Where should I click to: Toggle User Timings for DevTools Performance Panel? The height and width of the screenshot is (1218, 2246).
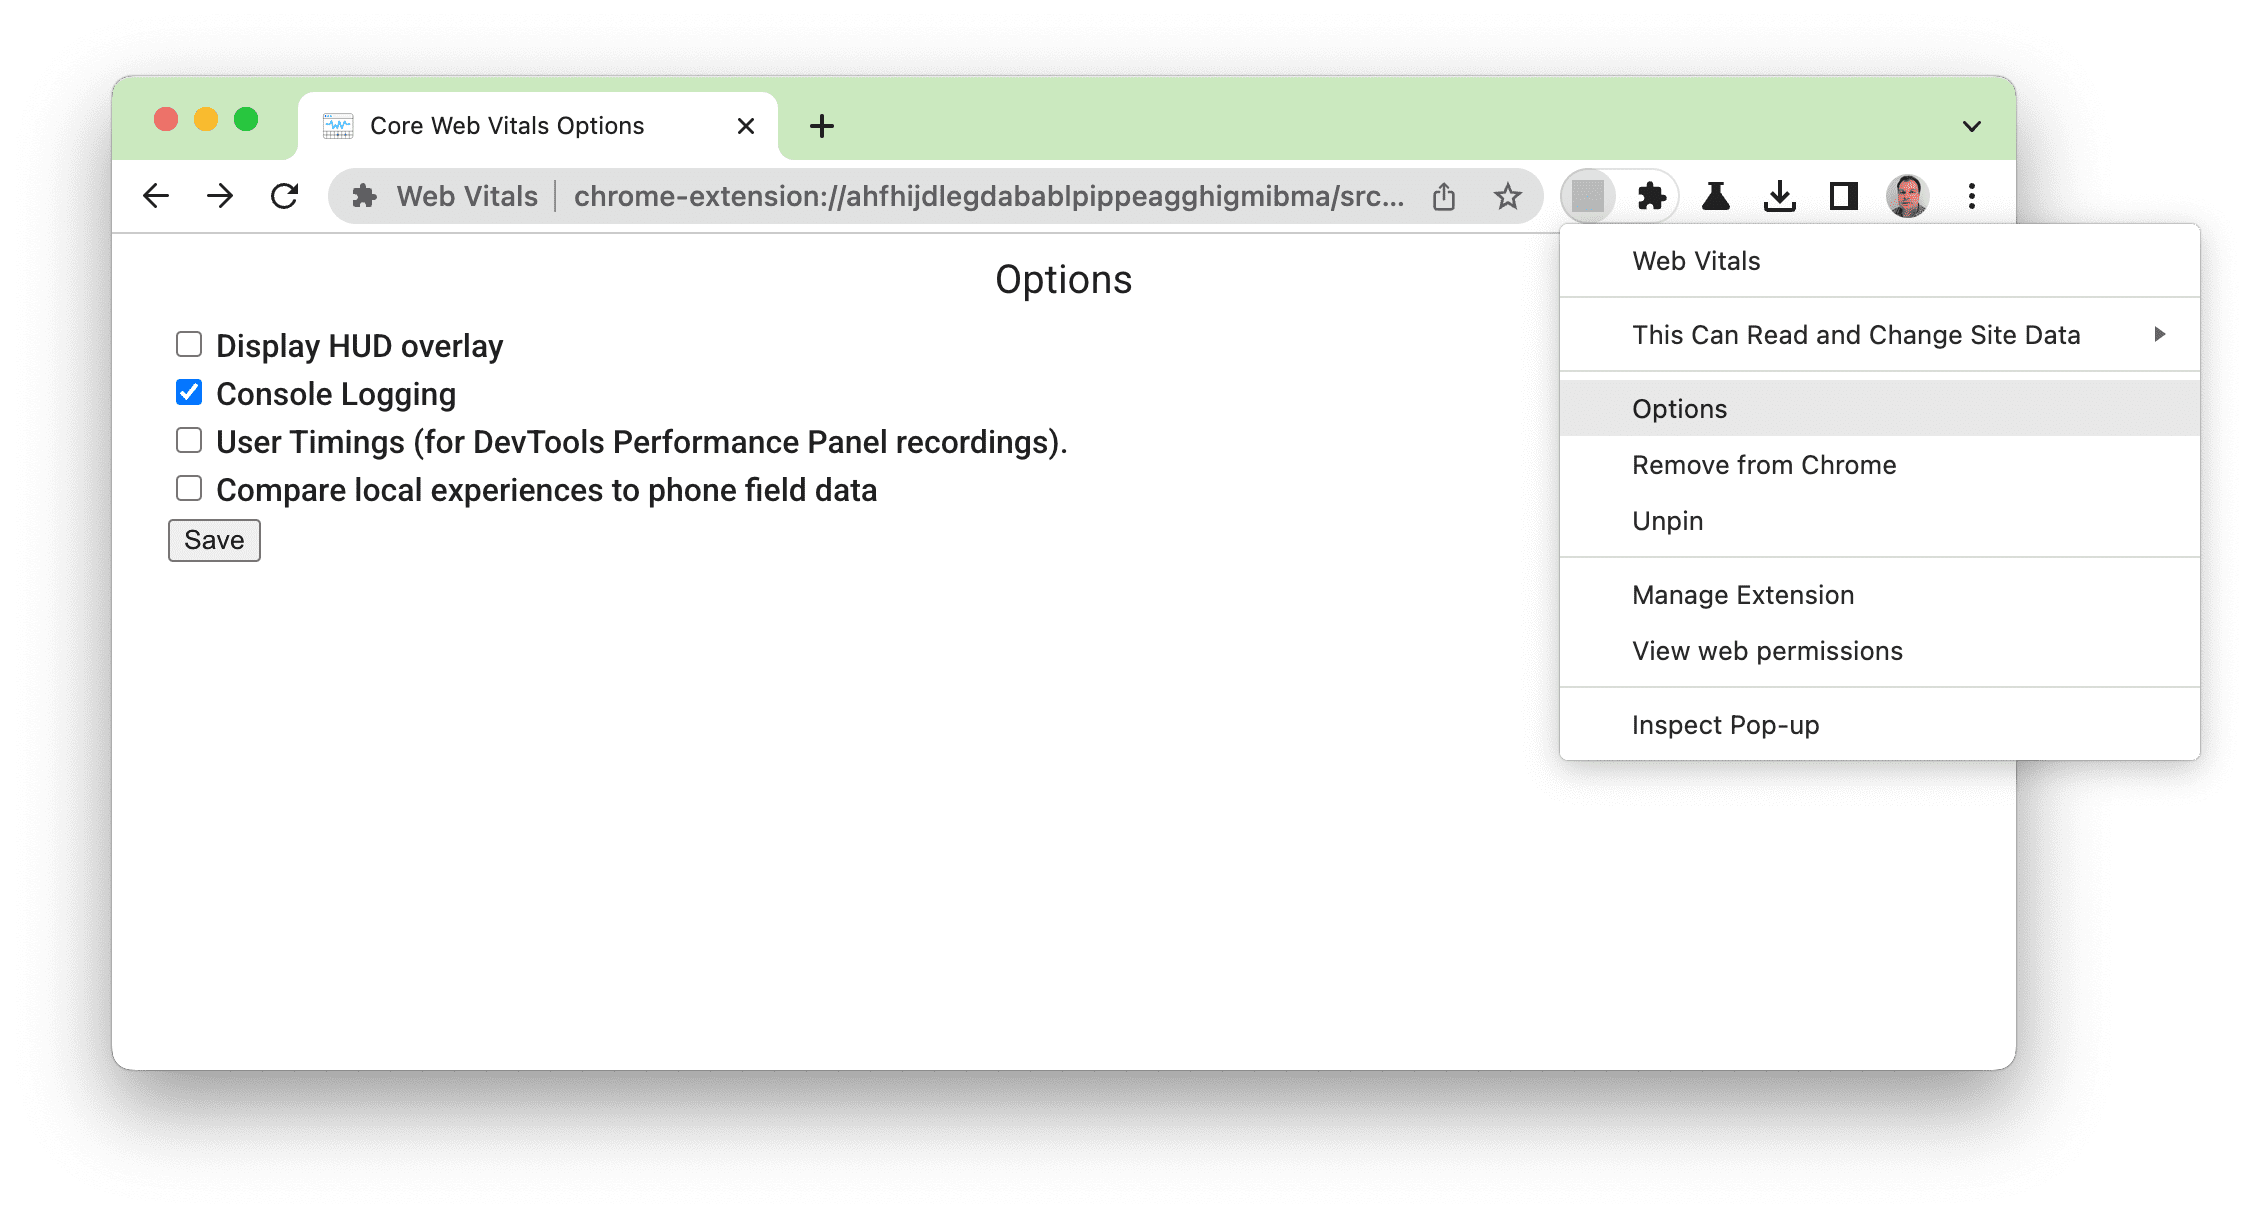pos(190,441)
